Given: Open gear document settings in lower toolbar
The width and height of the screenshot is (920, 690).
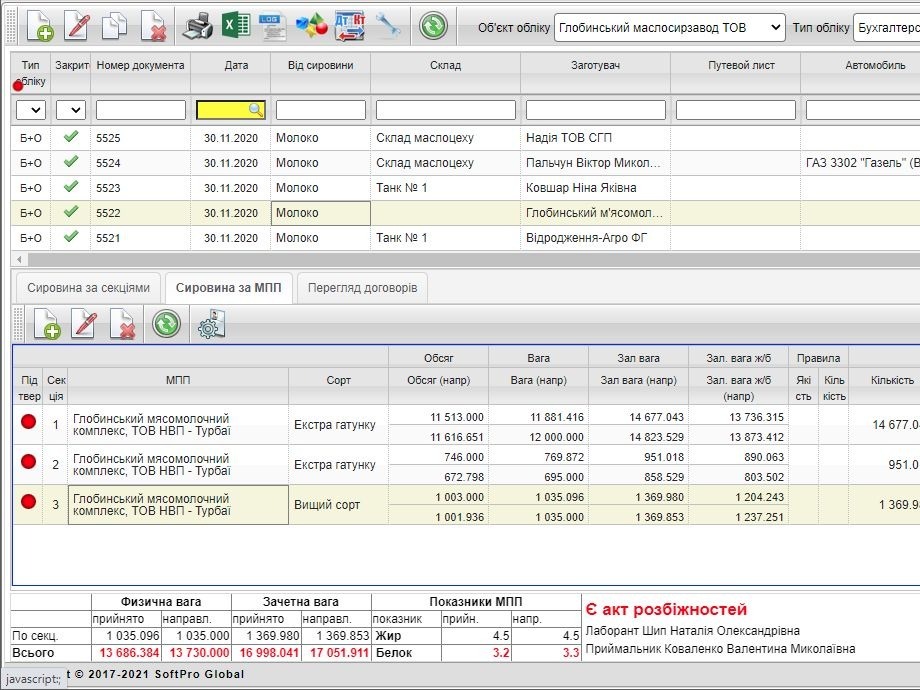Looking at the screenshot, I should tap(212, 324).
